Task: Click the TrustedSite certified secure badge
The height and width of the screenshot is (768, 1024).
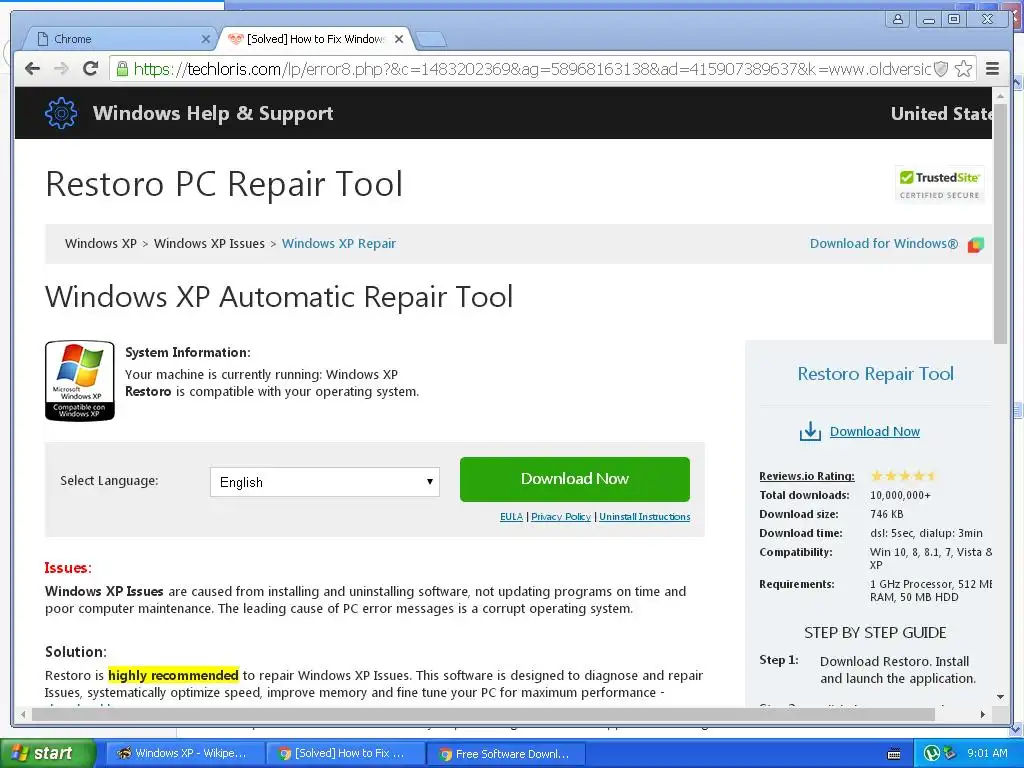Action: 939,184
